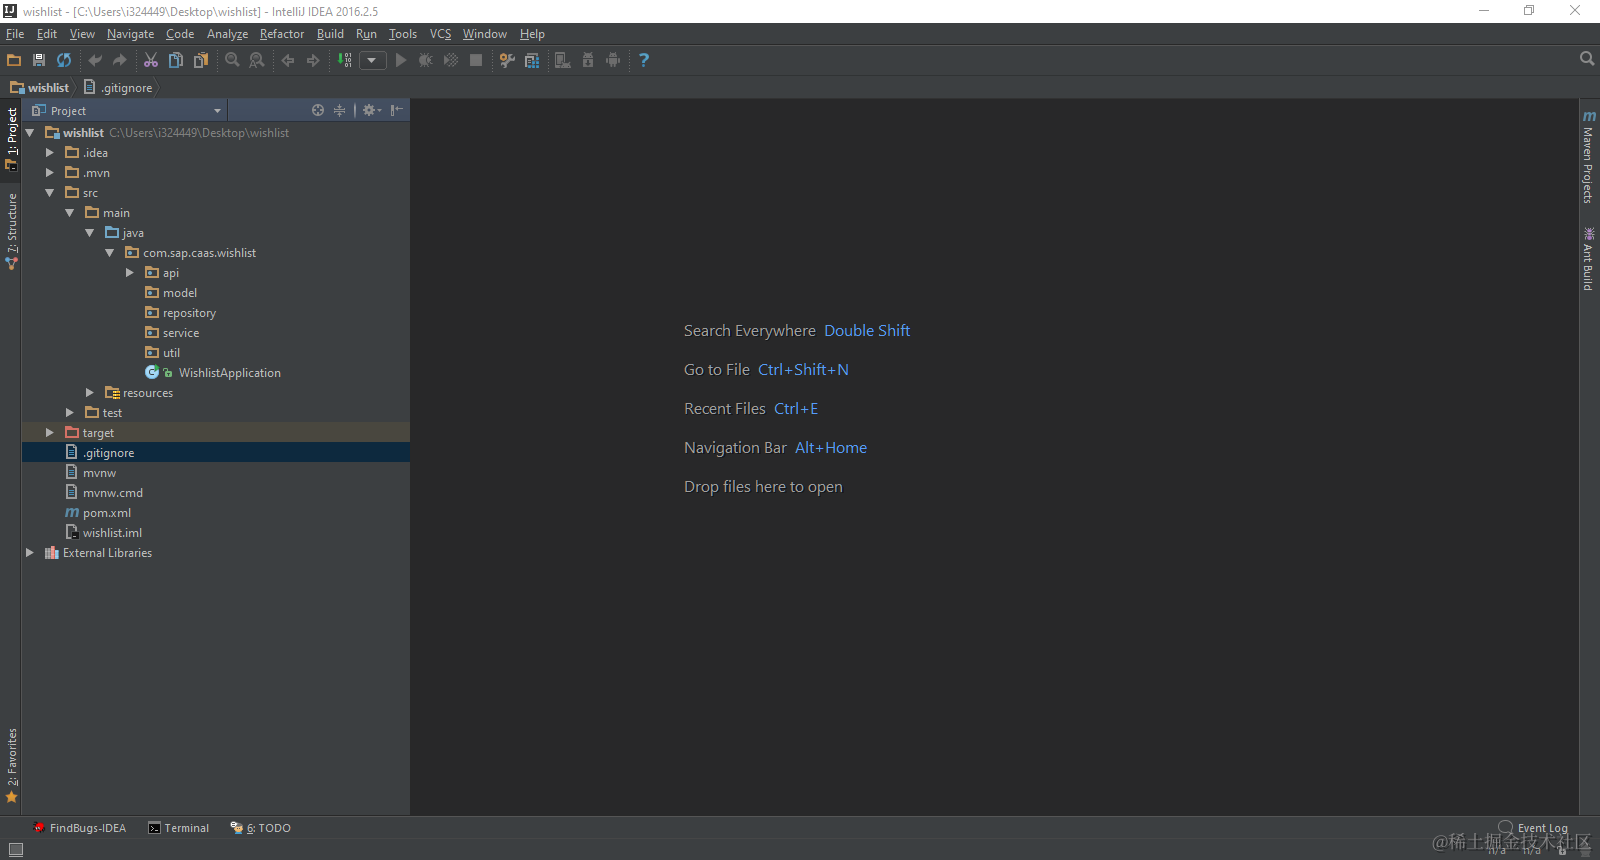Viewport: 1600px width, 860px height.
Task: Open the VCS menu
Action: 440,34
